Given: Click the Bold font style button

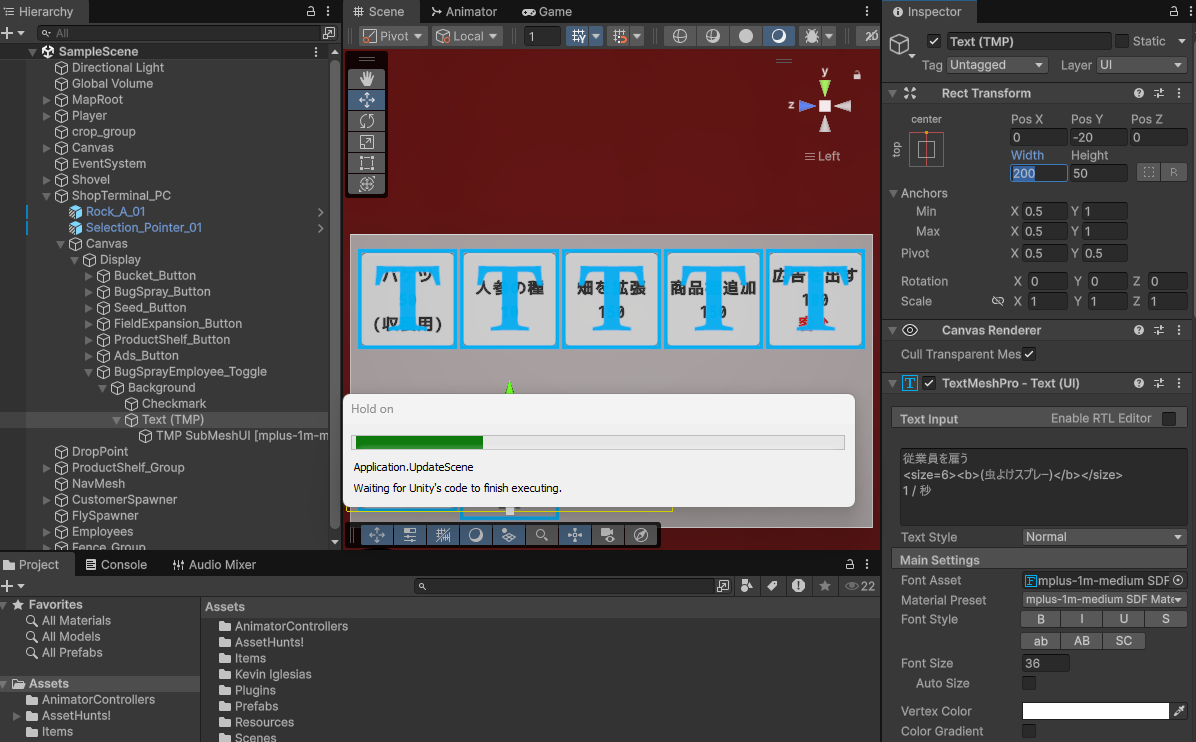Looking at the screenshot, I should pos(1041,620).
